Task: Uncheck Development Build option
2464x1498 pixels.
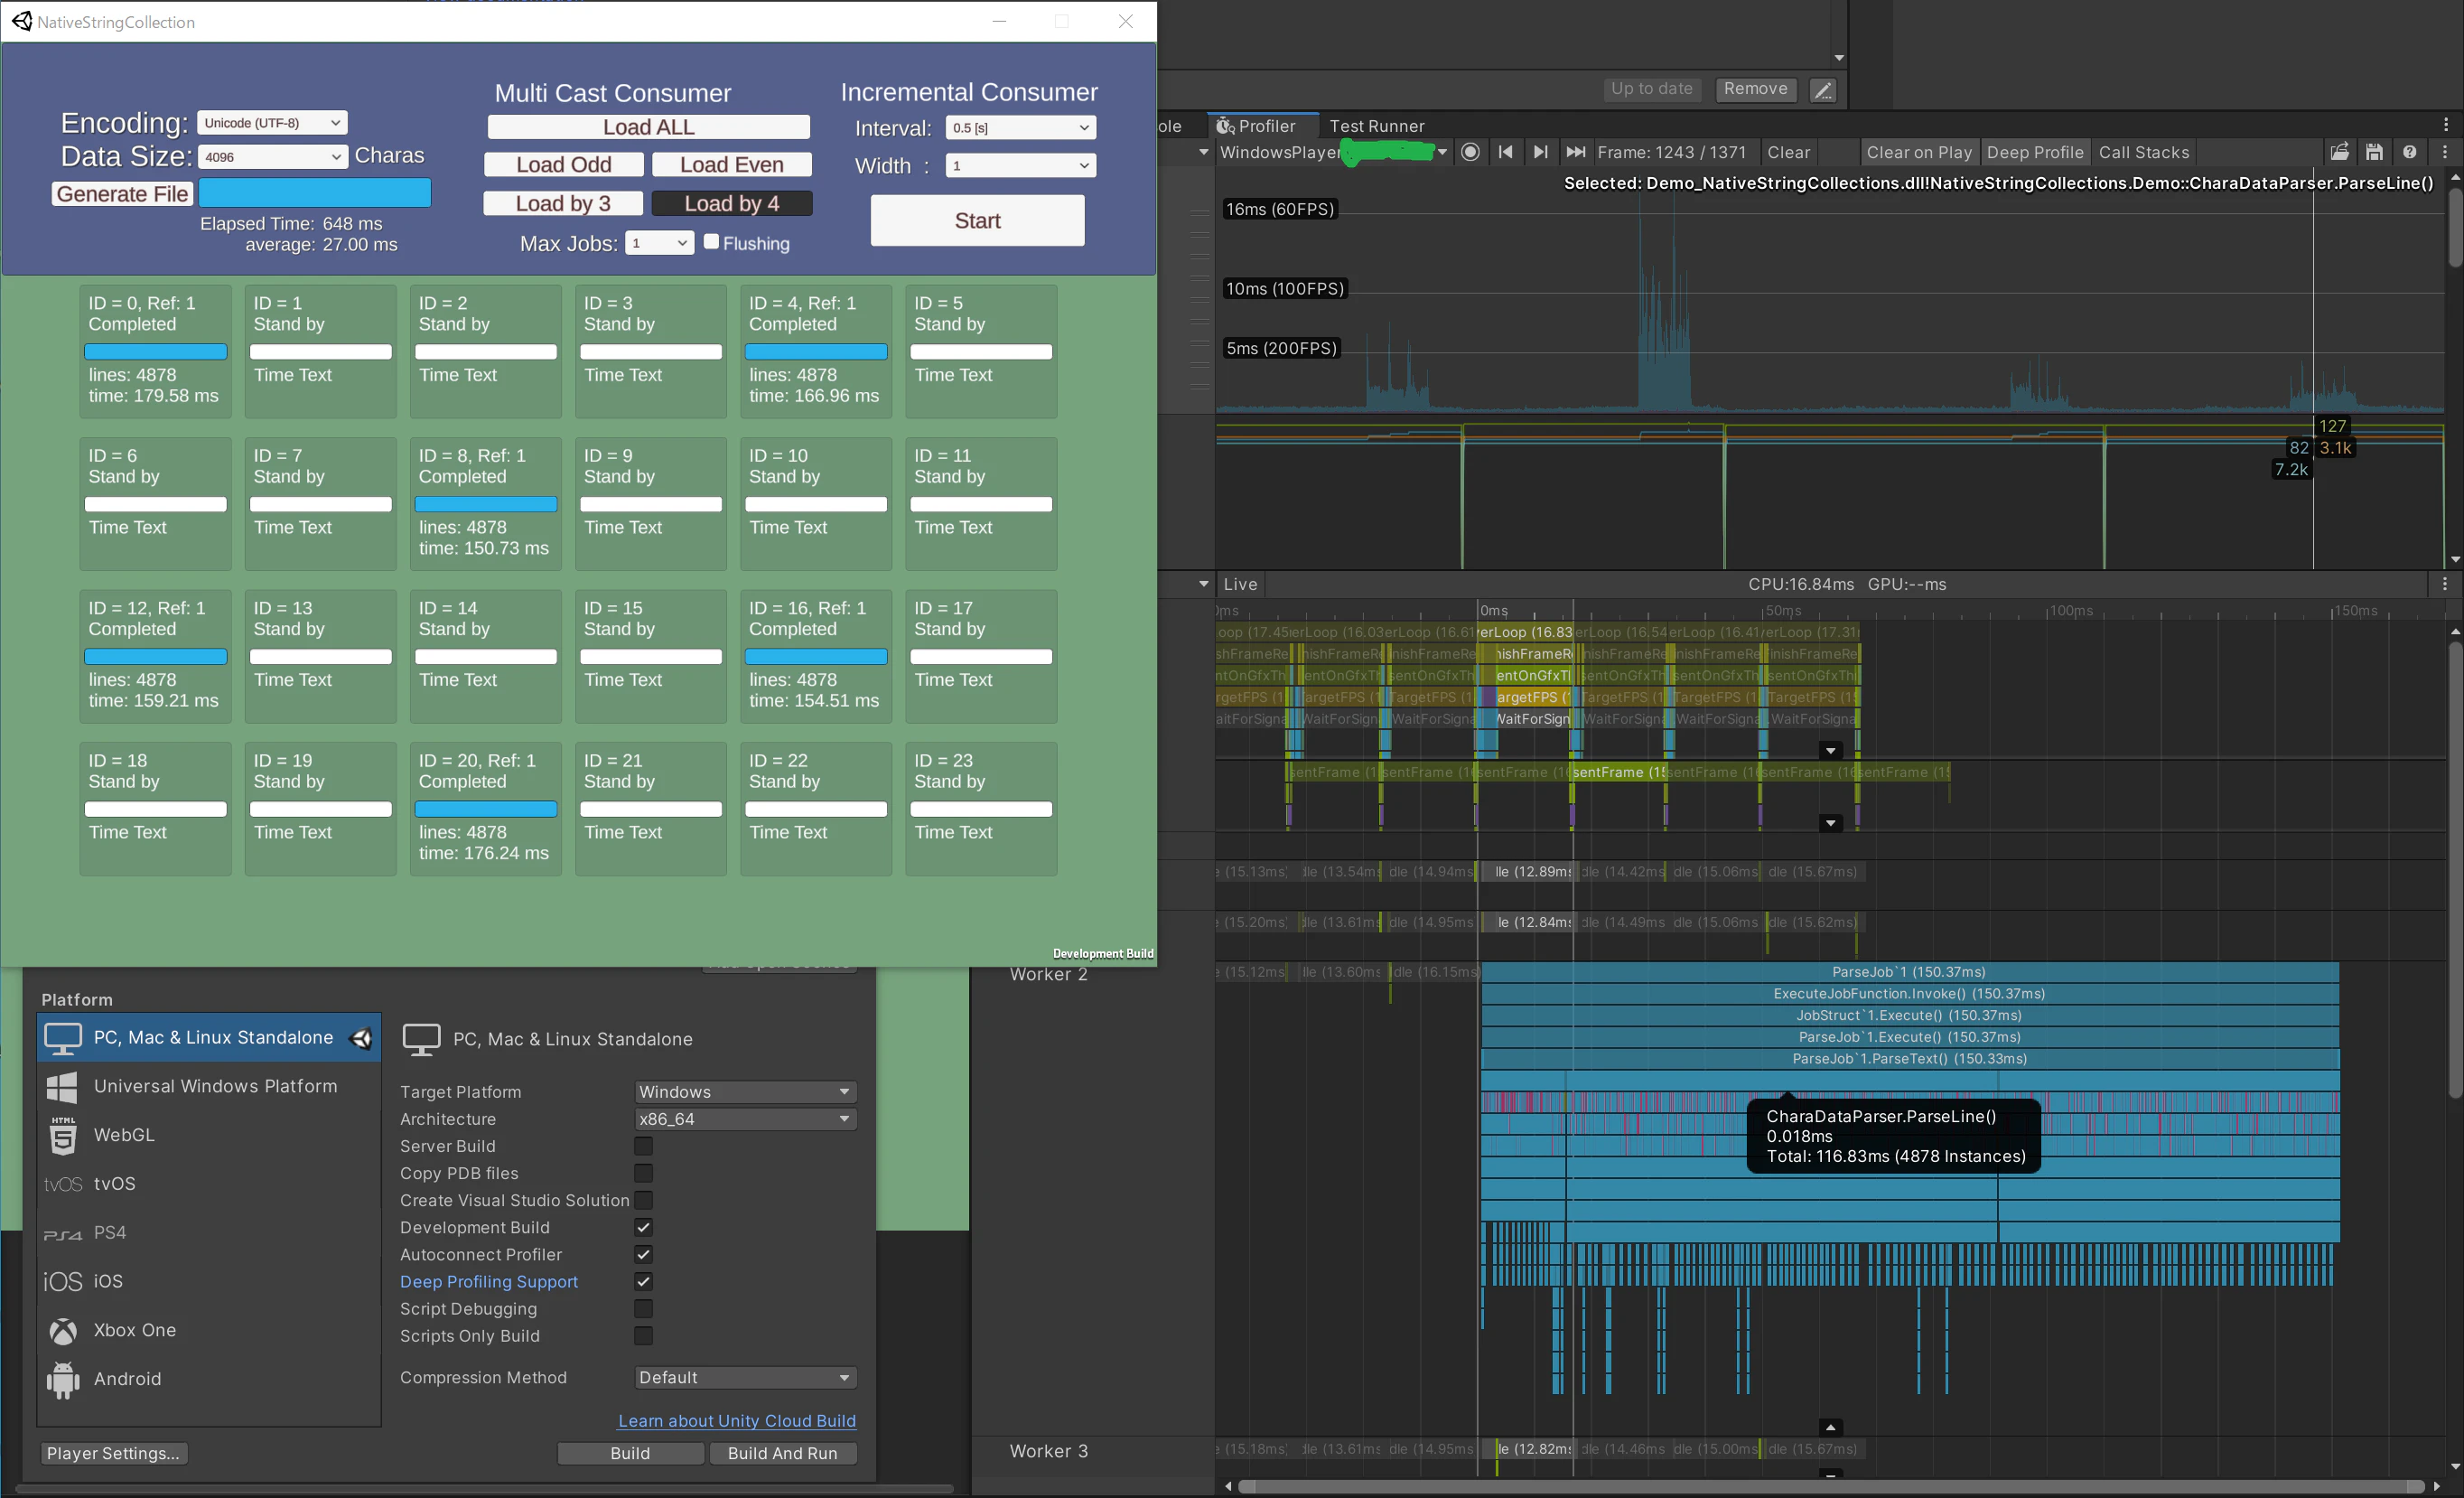Action: pos(643,1227)
